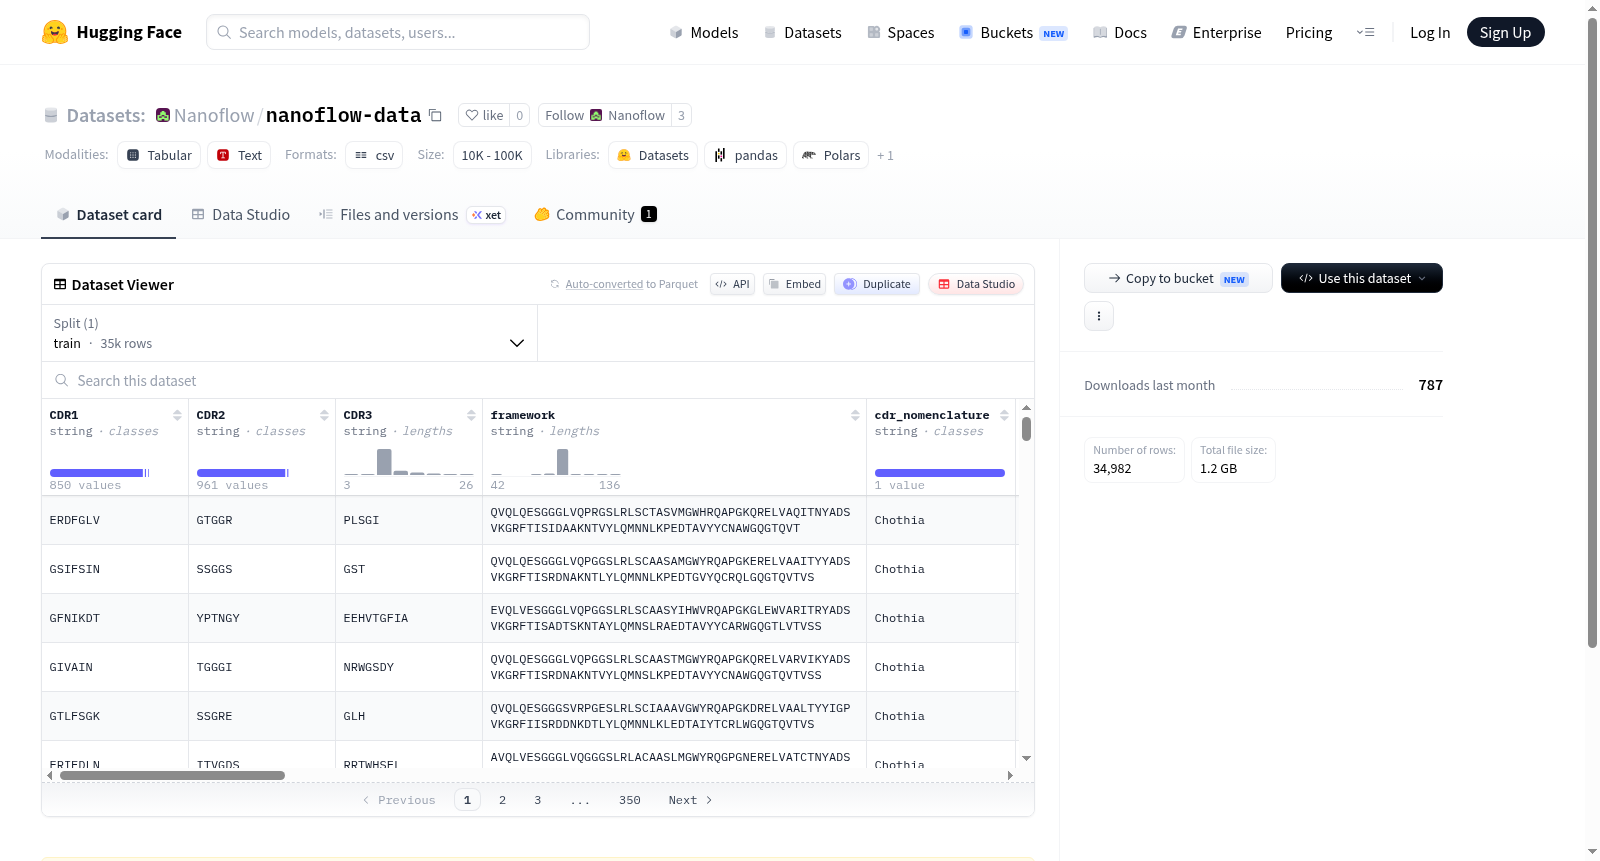The width and height of the screenshot is (1600, 861).
Task: Sort by the framework column
Action: click(x=855, y=415)
